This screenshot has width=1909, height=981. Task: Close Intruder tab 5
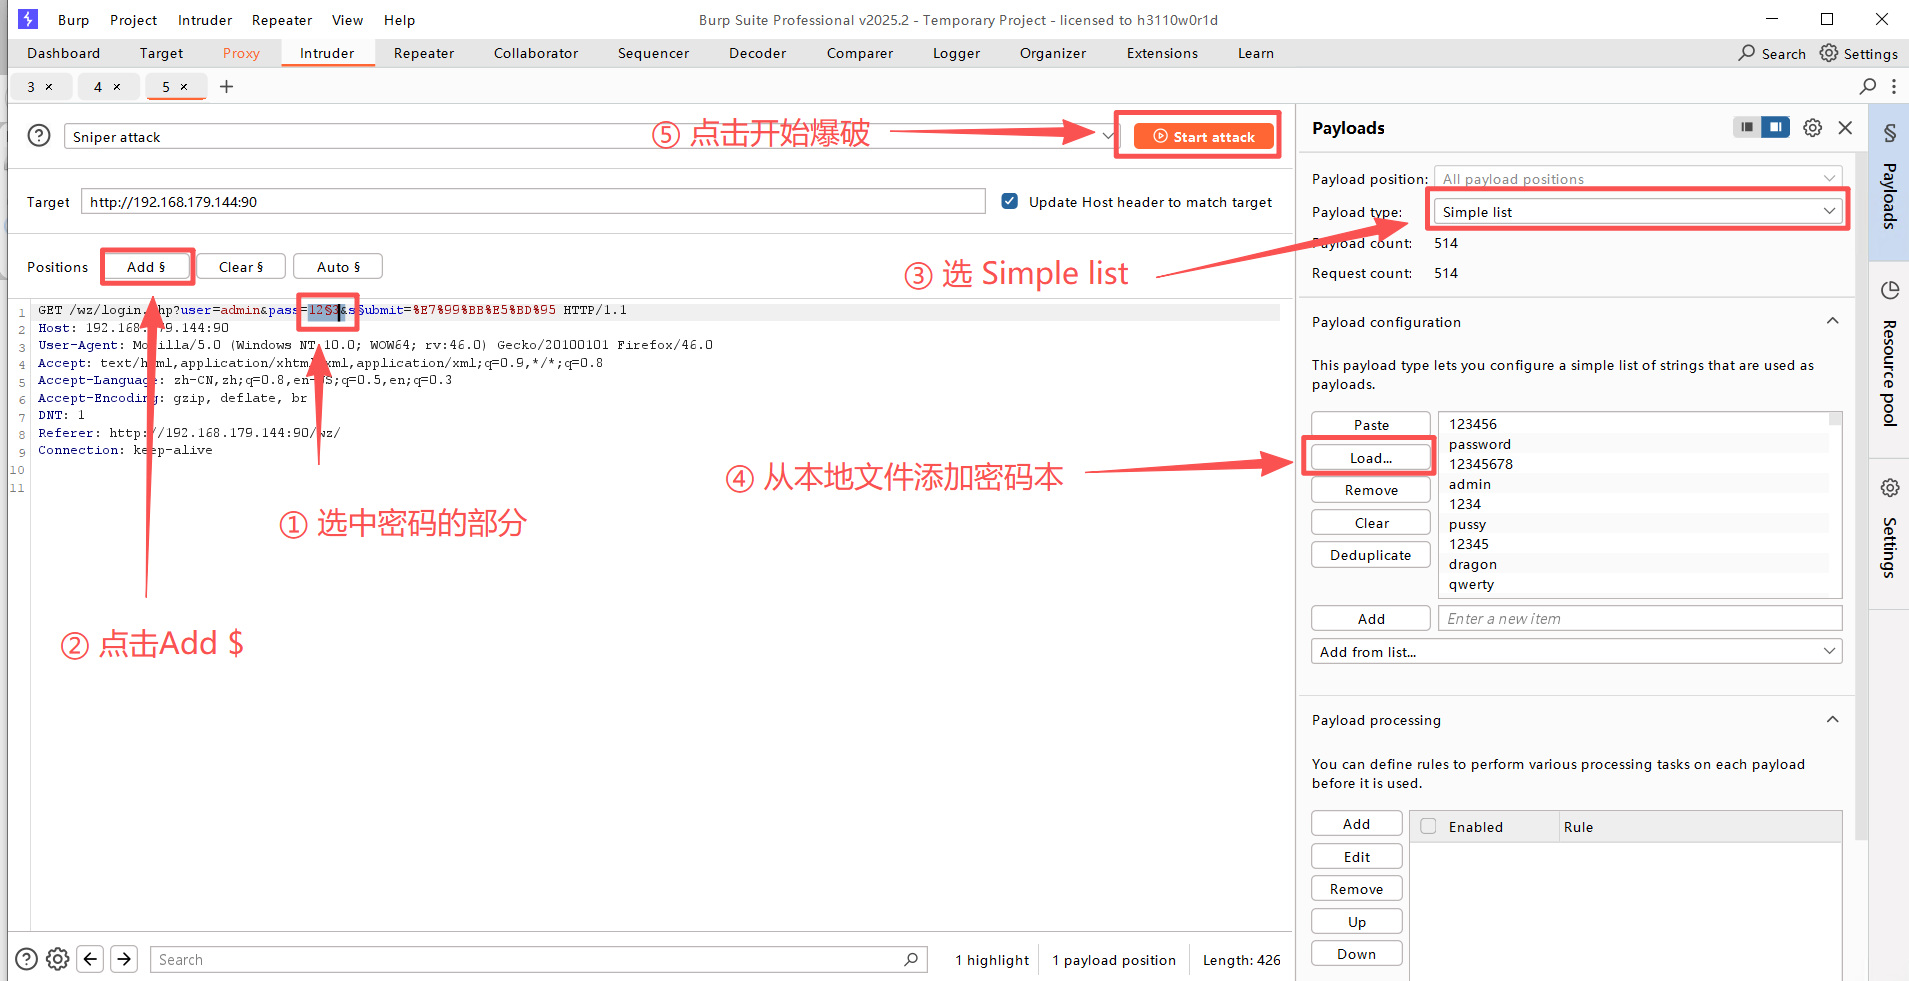184,87
